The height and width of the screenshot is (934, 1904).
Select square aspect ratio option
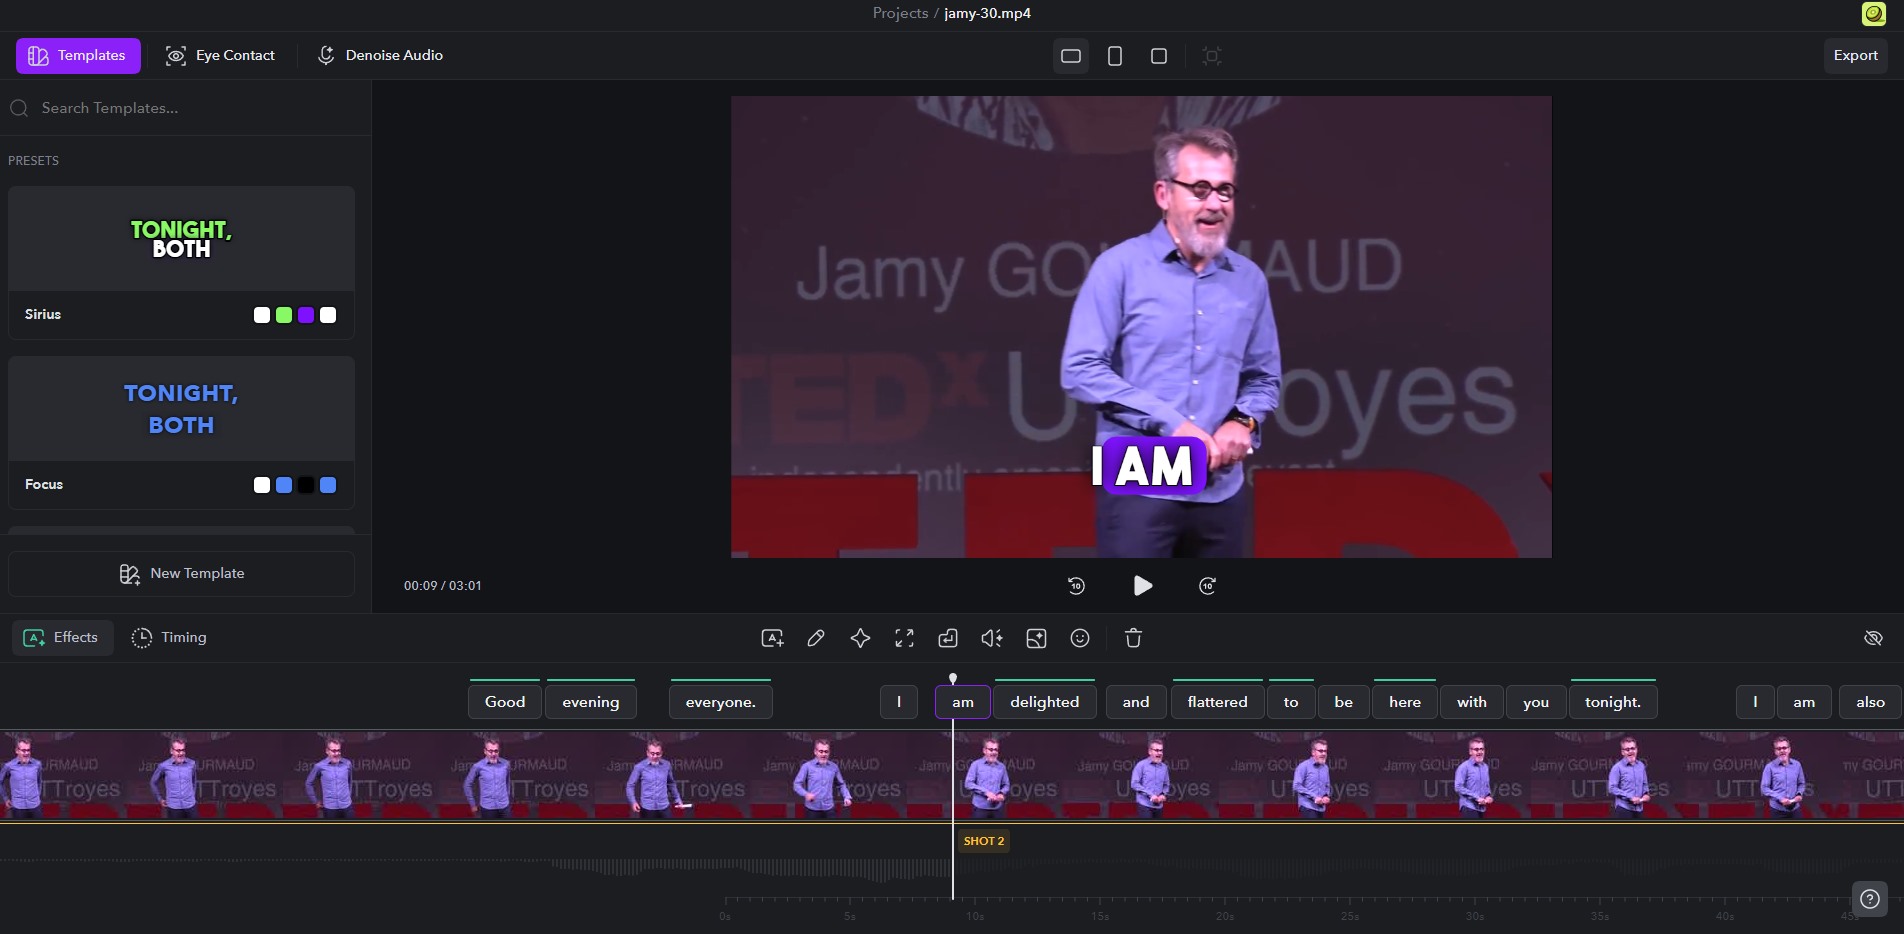click(x=1159, y=56)
